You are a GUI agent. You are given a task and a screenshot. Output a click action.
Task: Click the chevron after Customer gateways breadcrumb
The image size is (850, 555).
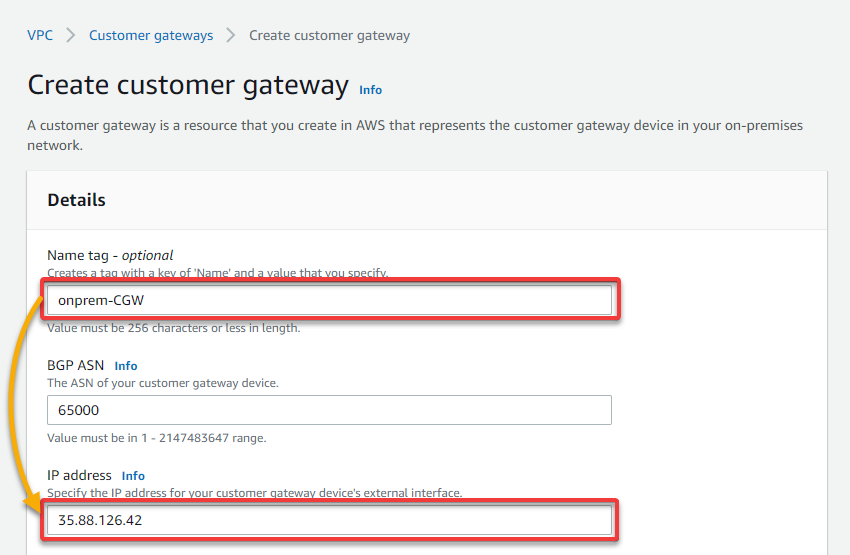pyautogui.click(x=231, y=35)
